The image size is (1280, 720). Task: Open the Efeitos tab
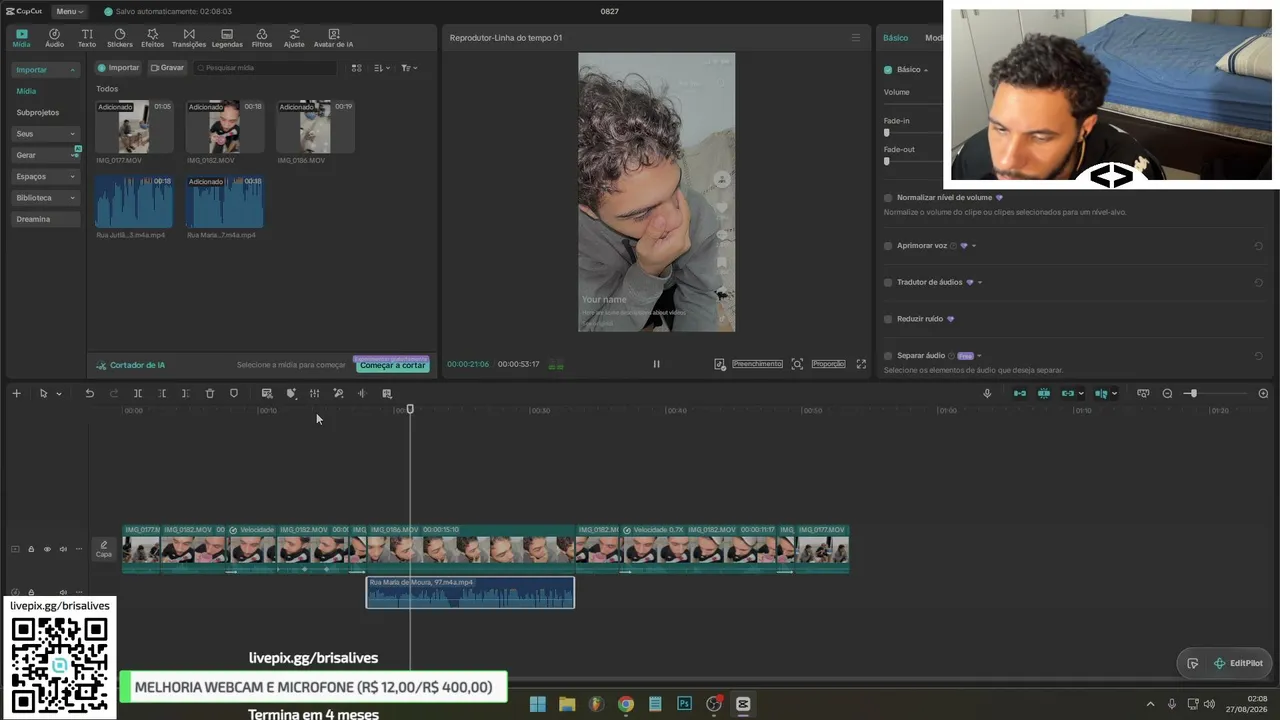(x=152, y=38)
